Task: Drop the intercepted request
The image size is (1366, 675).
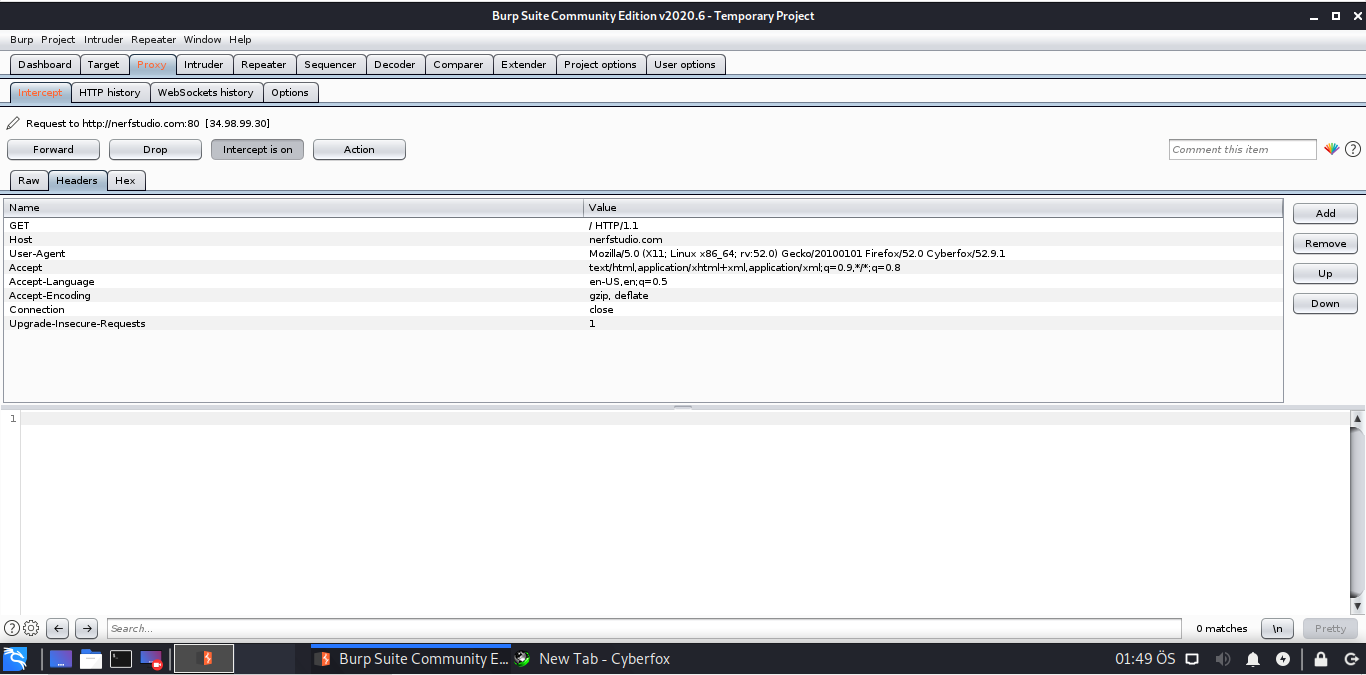Action: click(155, 149)
